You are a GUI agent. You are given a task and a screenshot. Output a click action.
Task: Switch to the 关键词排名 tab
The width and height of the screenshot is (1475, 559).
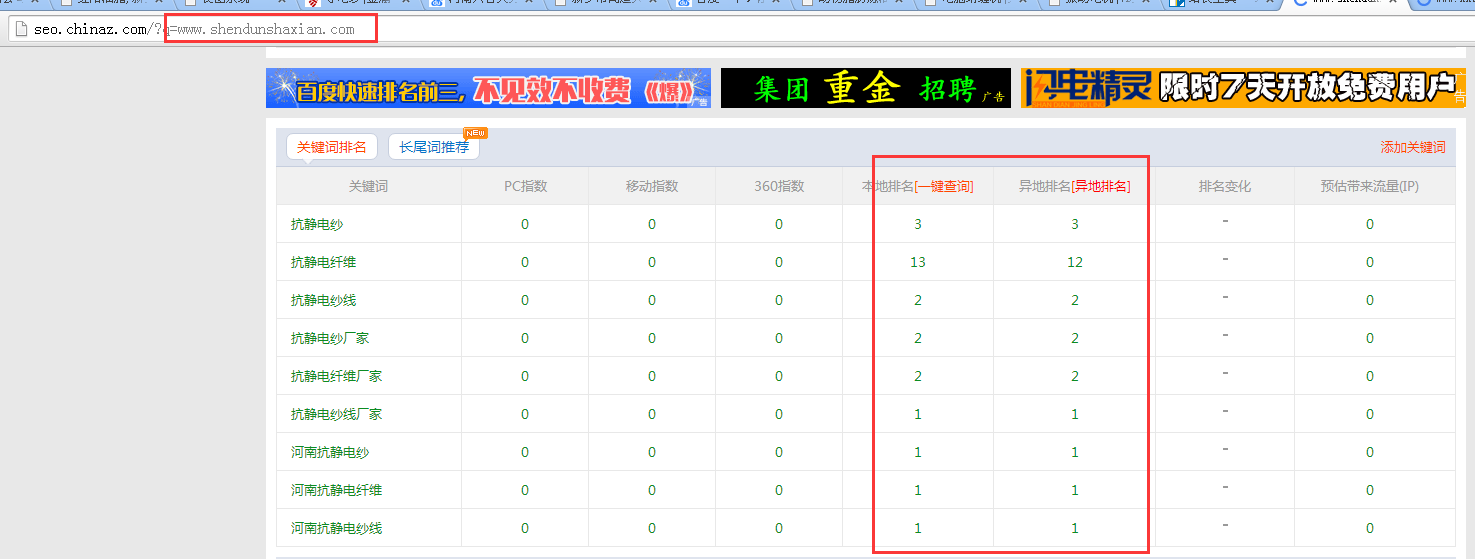[332, 147]
